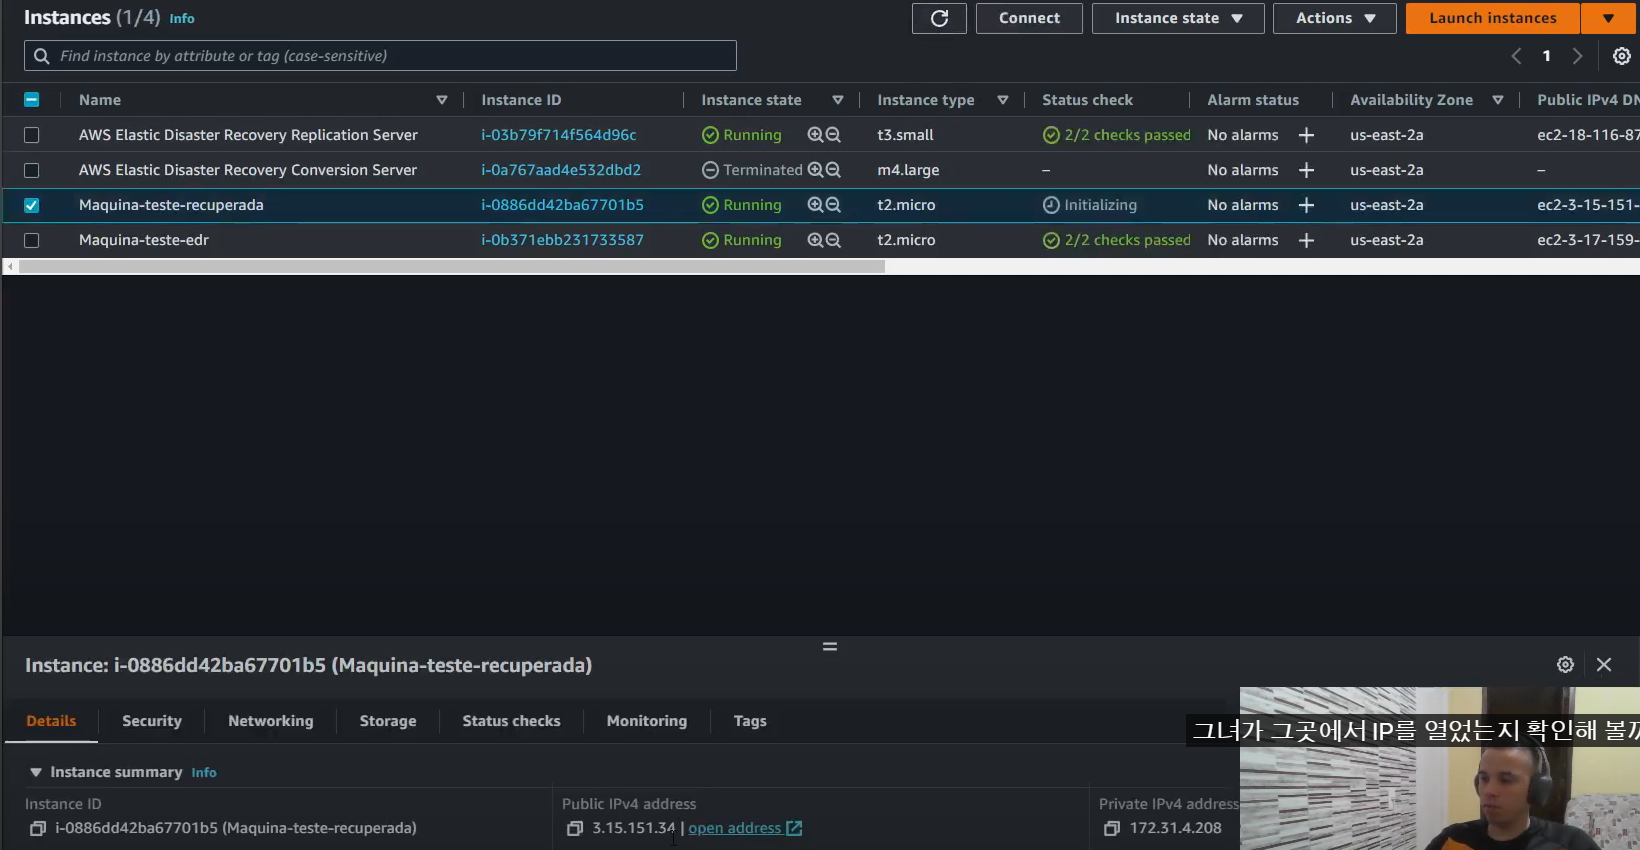The width and height of the screenshot is (1640, 850).
Task: Sort by Availability Zone column arrow
Action: [1498, 100]
